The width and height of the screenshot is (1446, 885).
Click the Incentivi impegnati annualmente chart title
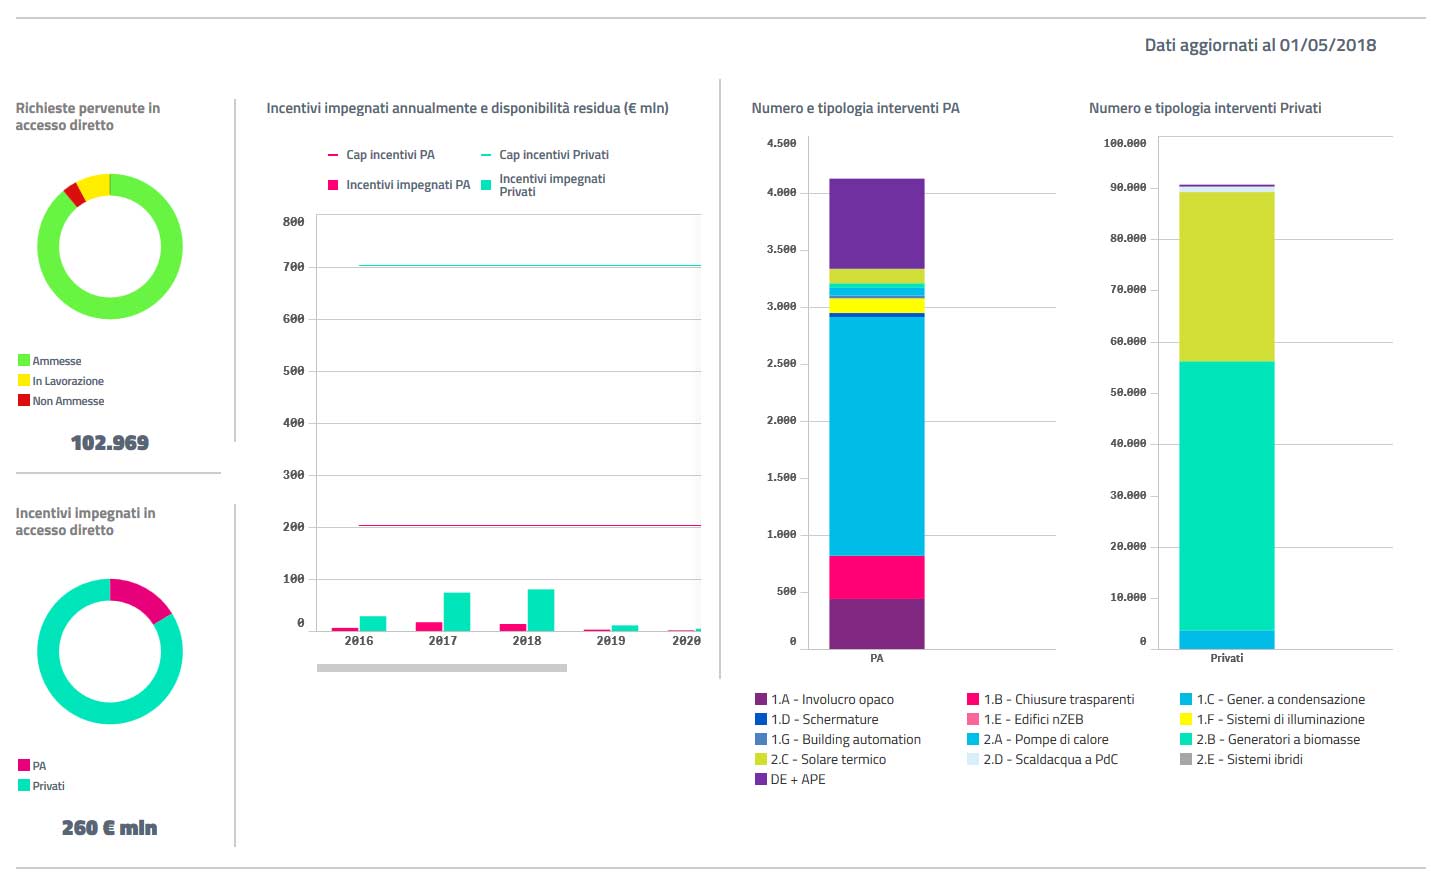click(x=467, y=108)
